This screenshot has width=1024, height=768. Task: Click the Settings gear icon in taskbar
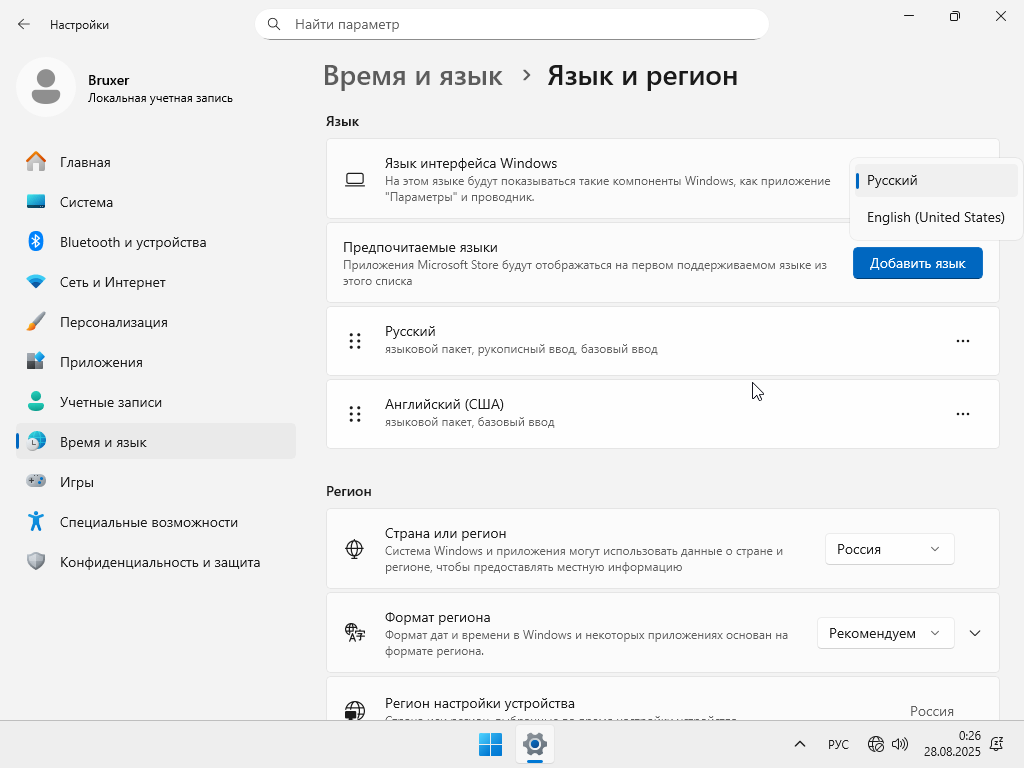(x=535, y=744)
